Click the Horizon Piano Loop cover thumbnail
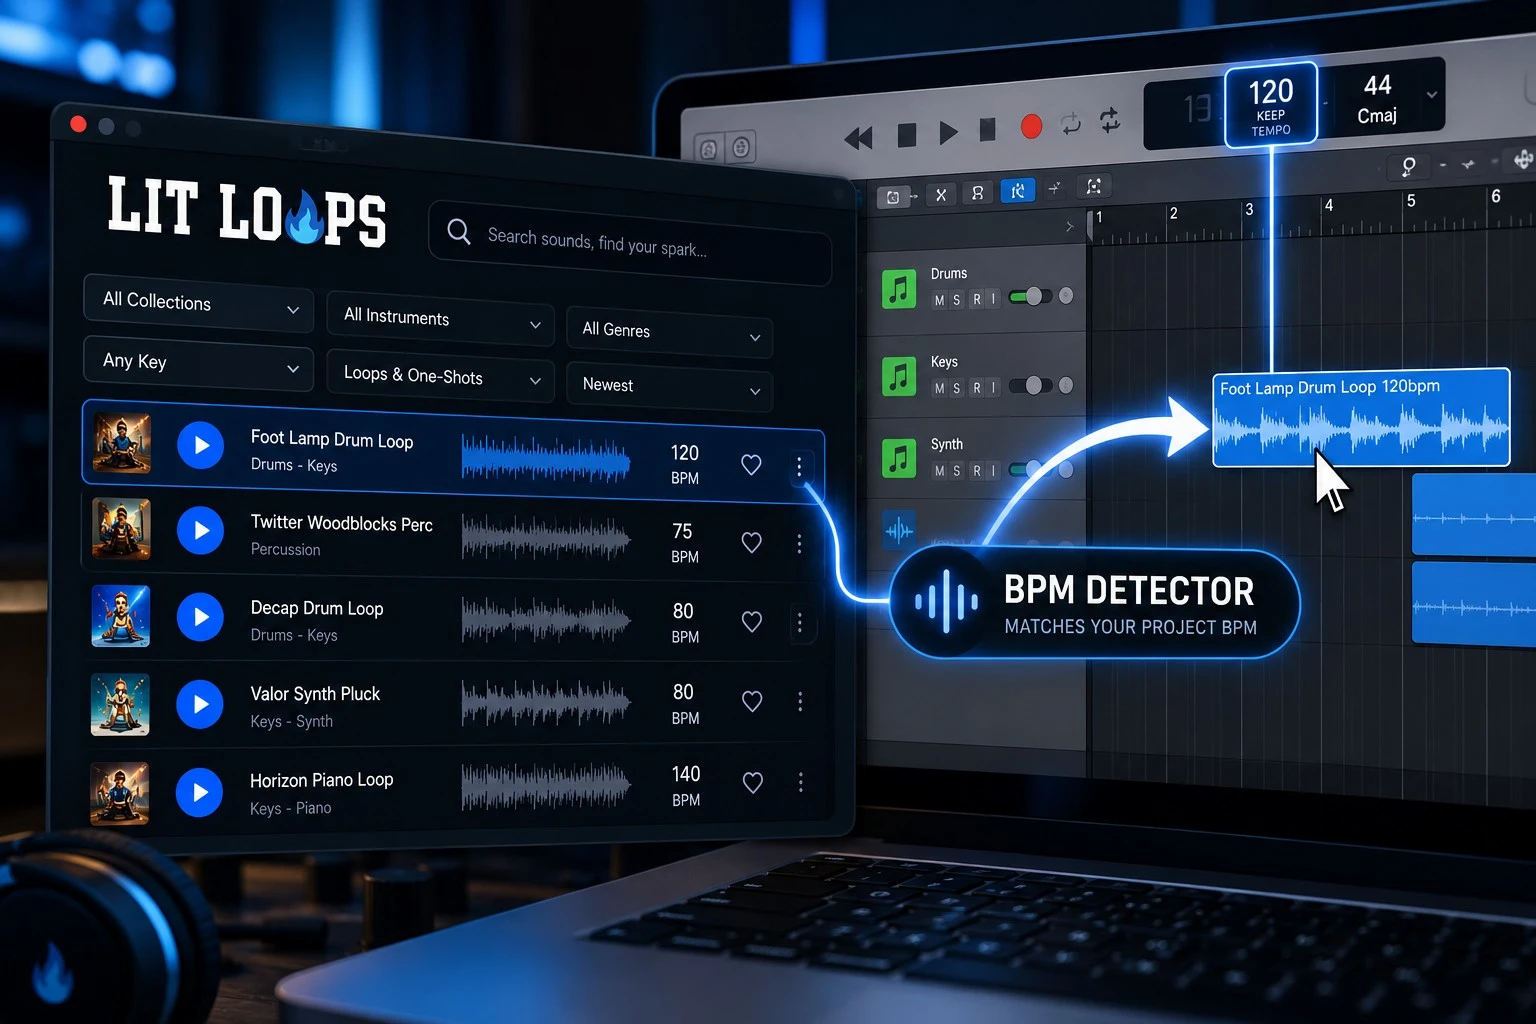Viewport: 1536px width, 1024px height. pyautogui.click(x=120, y=793)
